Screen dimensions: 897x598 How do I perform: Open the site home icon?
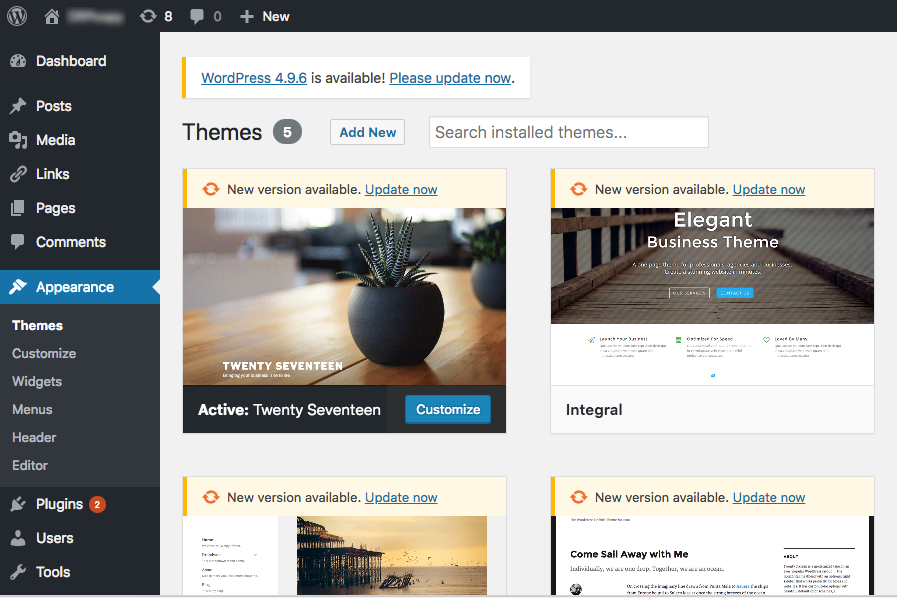(51, 17)
